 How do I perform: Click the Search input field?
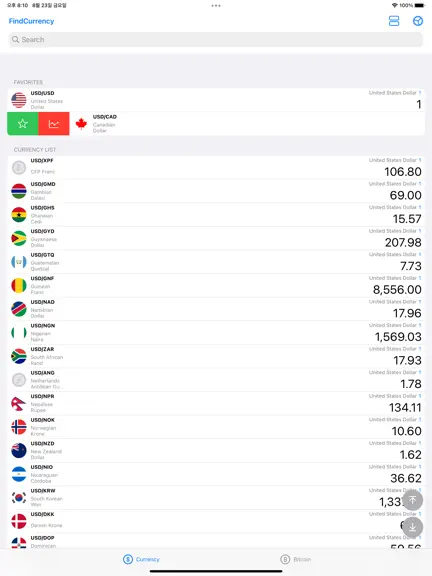[x=216, y=39]
